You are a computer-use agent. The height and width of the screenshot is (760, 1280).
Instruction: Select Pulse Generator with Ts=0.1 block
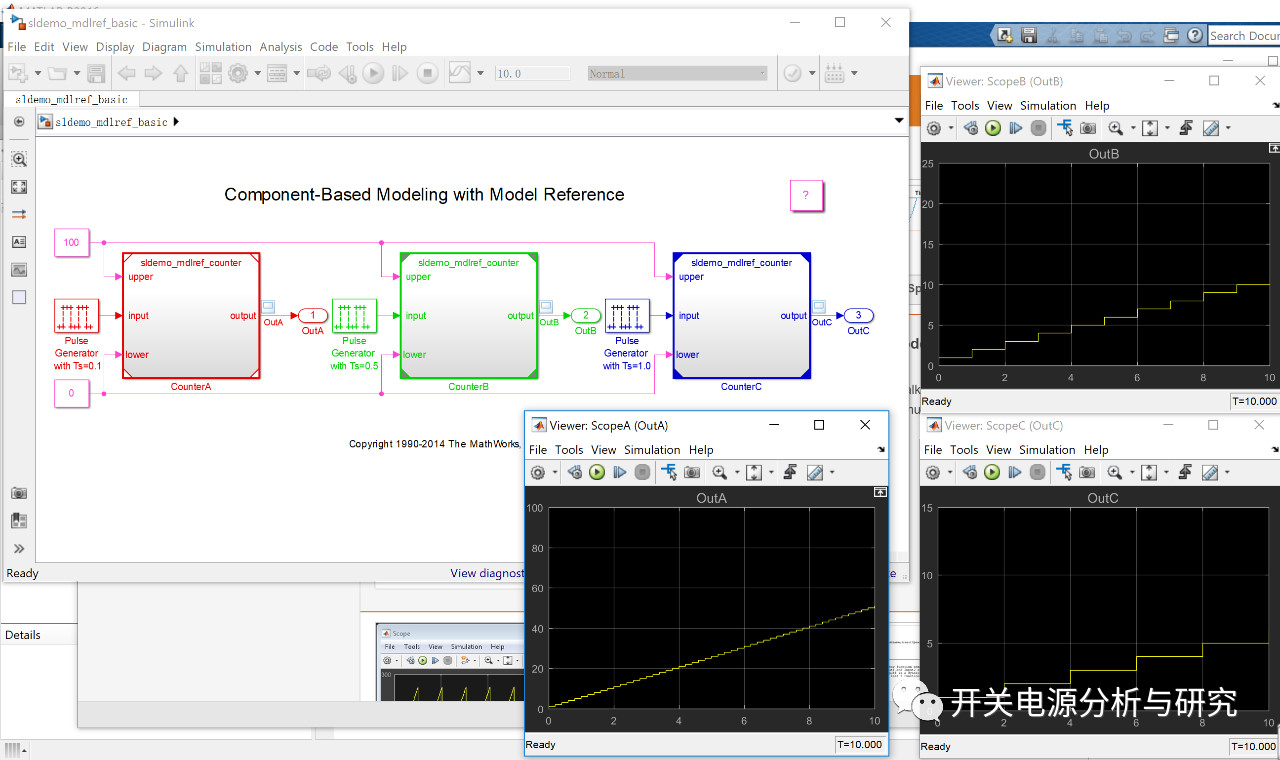pyautogui.click(x=76, y=316)
